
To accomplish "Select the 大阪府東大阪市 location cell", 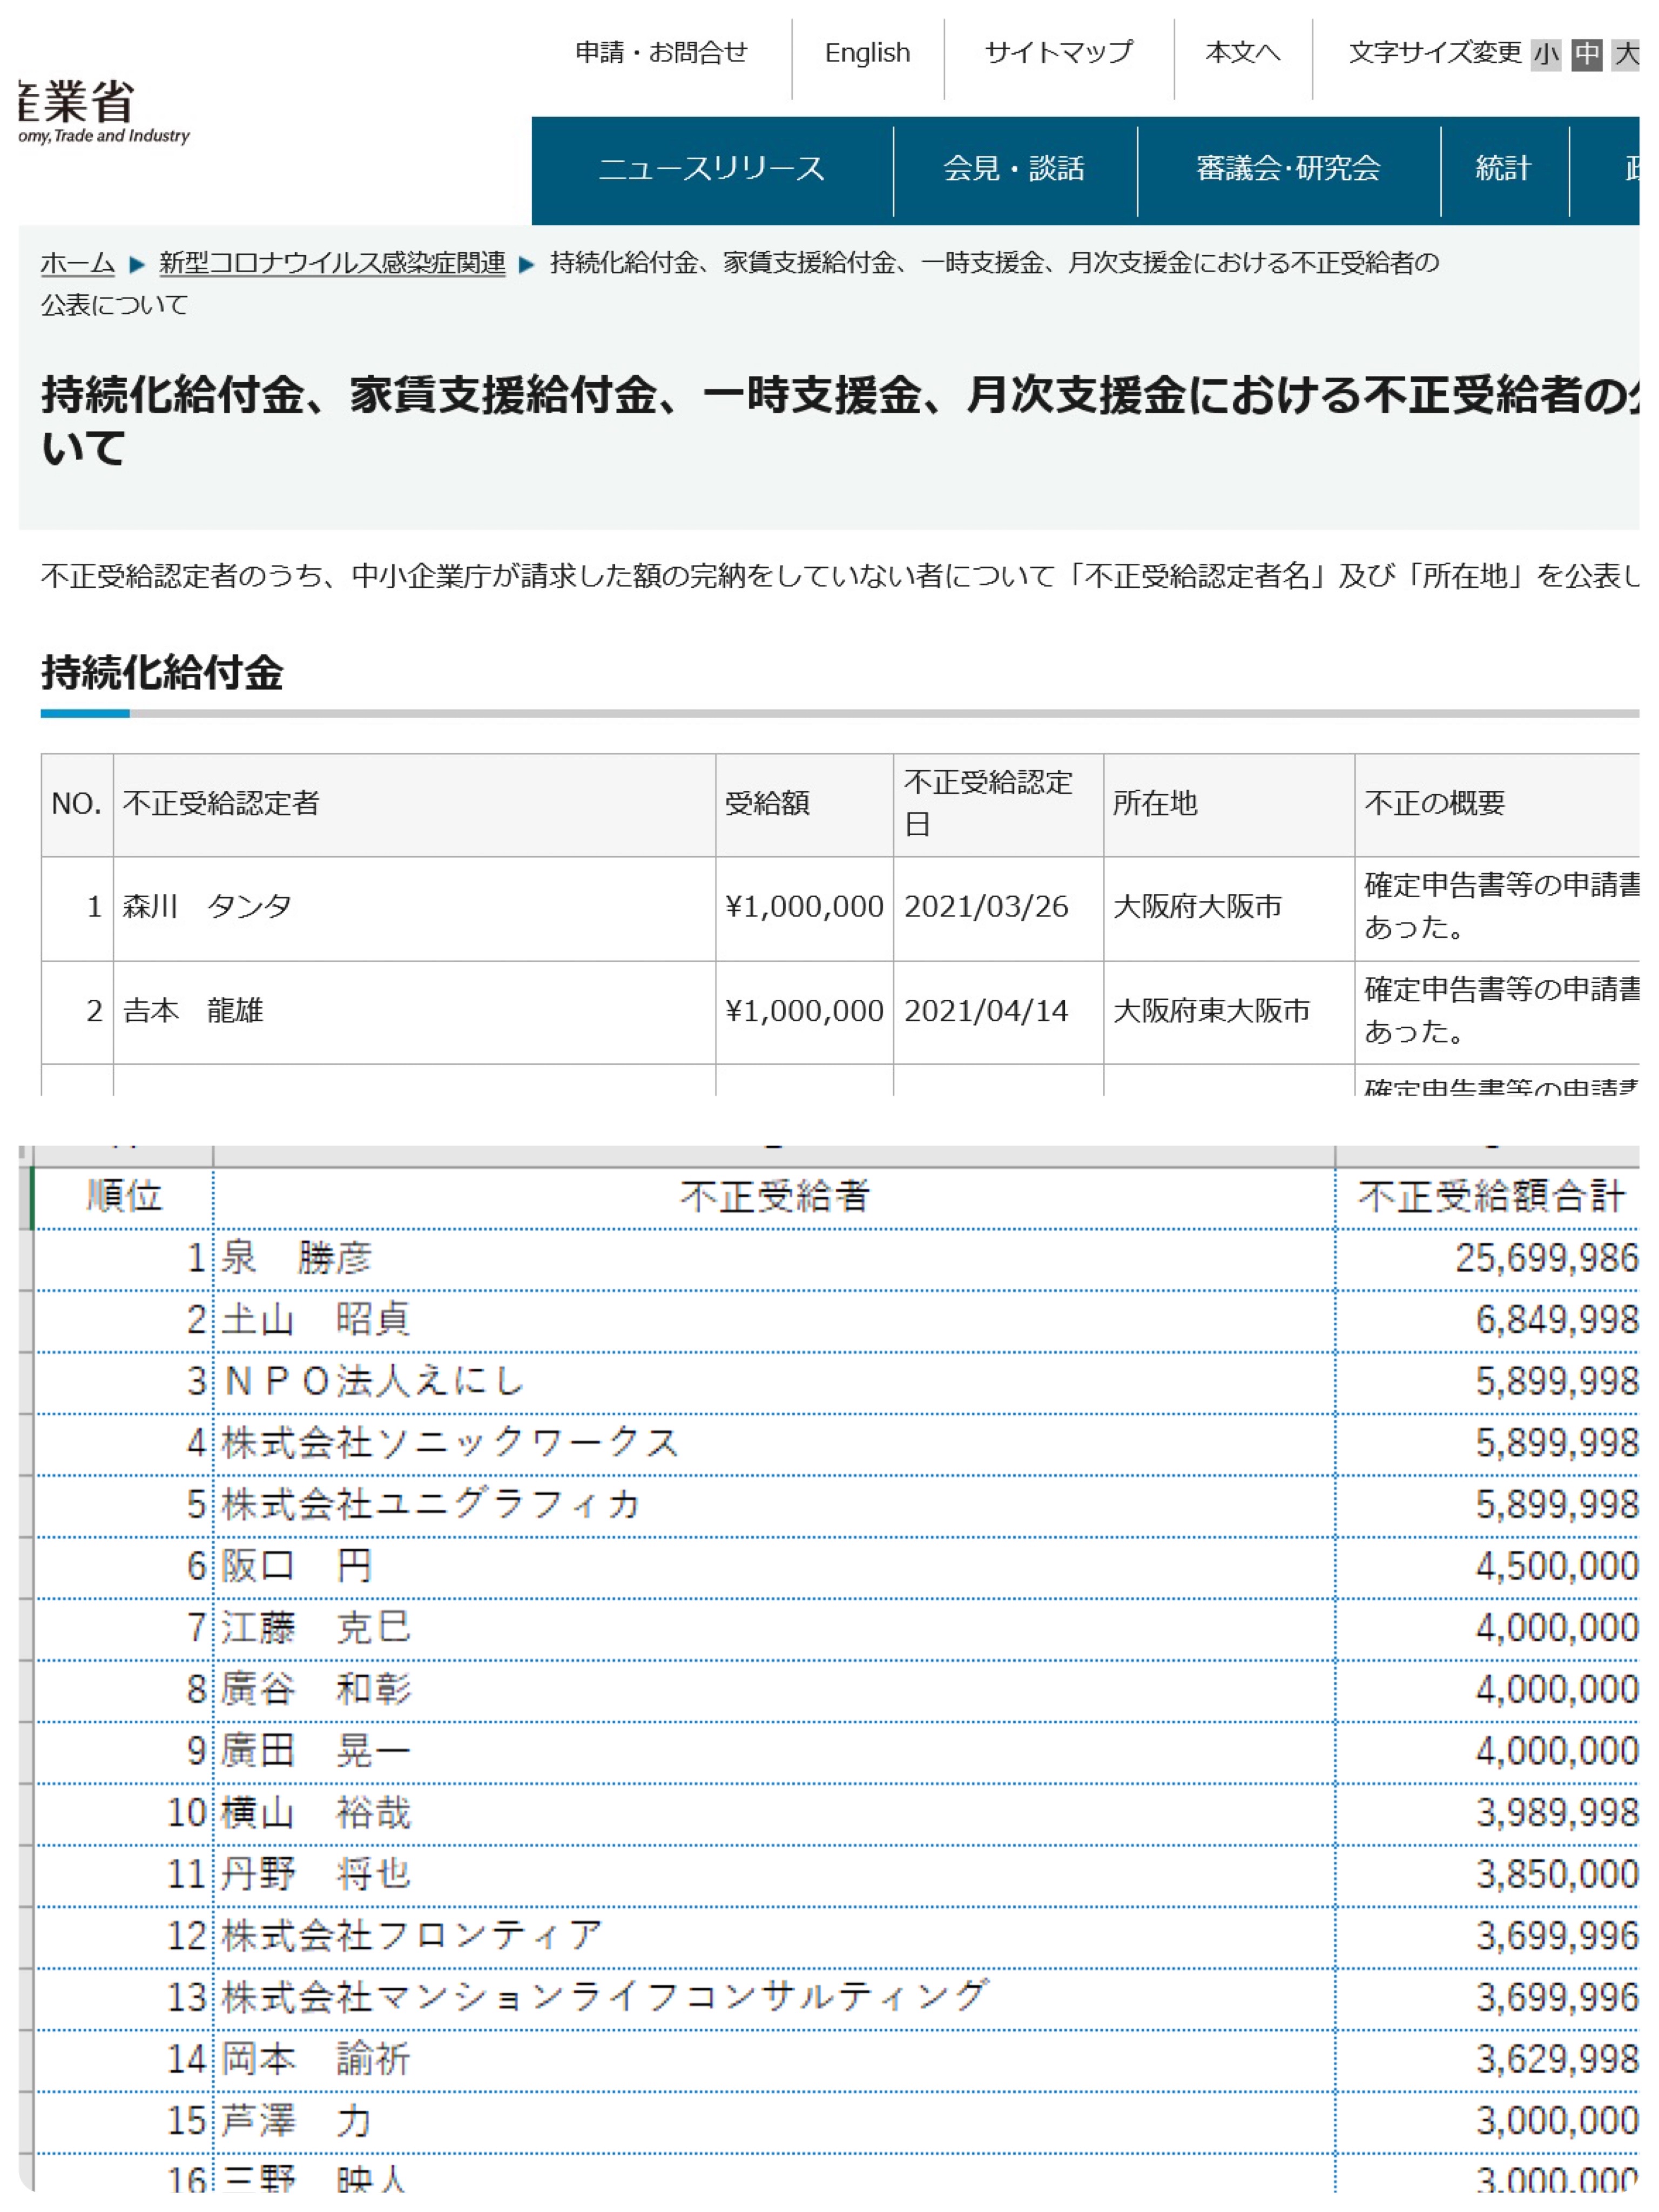I will (1229, 1012).
